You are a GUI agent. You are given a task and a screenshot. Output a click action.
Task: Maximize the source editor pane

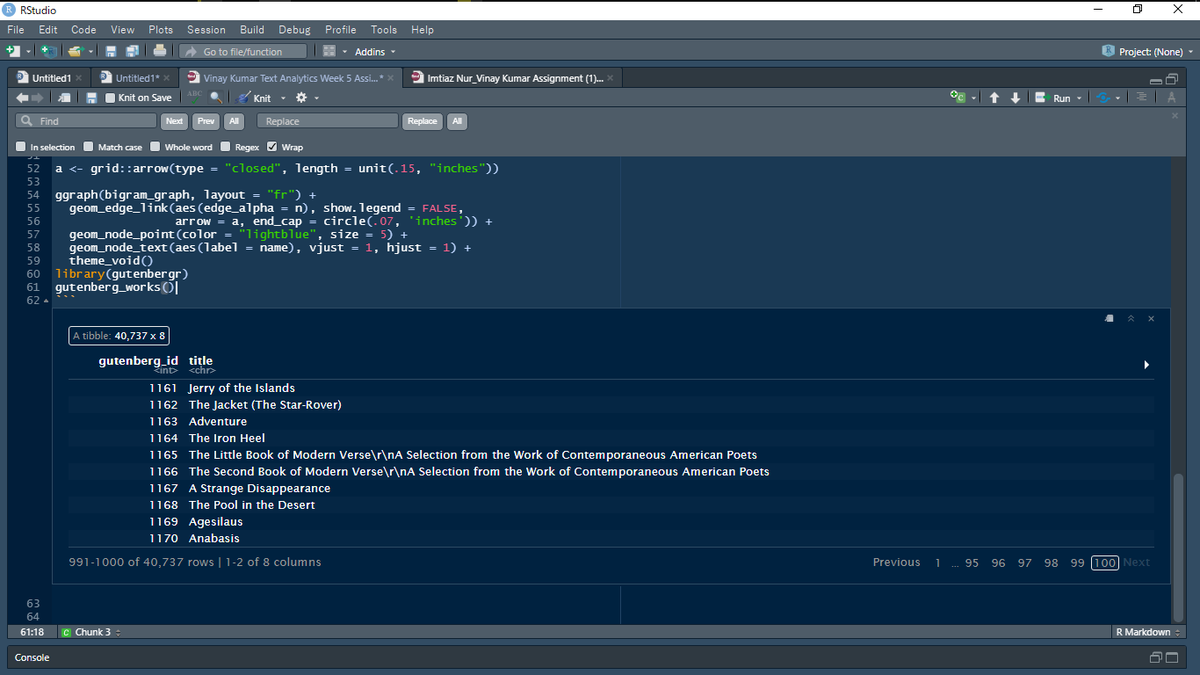[x=1170, y=78]
